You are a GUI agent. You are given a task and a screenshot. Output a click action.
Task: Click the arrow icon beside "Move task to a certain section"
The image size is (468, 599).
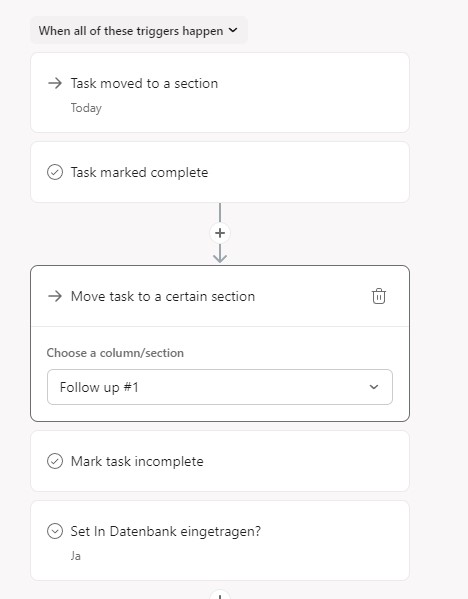pyautogui.click(x=55, y=296)
